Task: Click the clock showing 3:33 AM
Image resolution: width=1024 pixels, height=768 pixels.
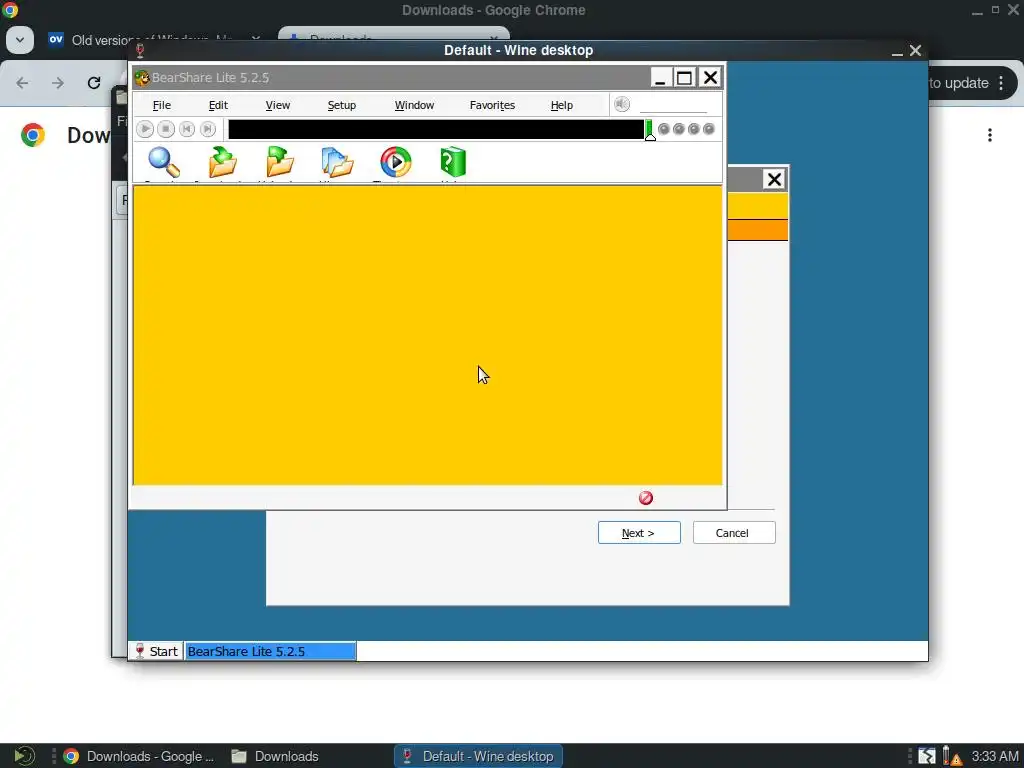Action: (995, 756)
